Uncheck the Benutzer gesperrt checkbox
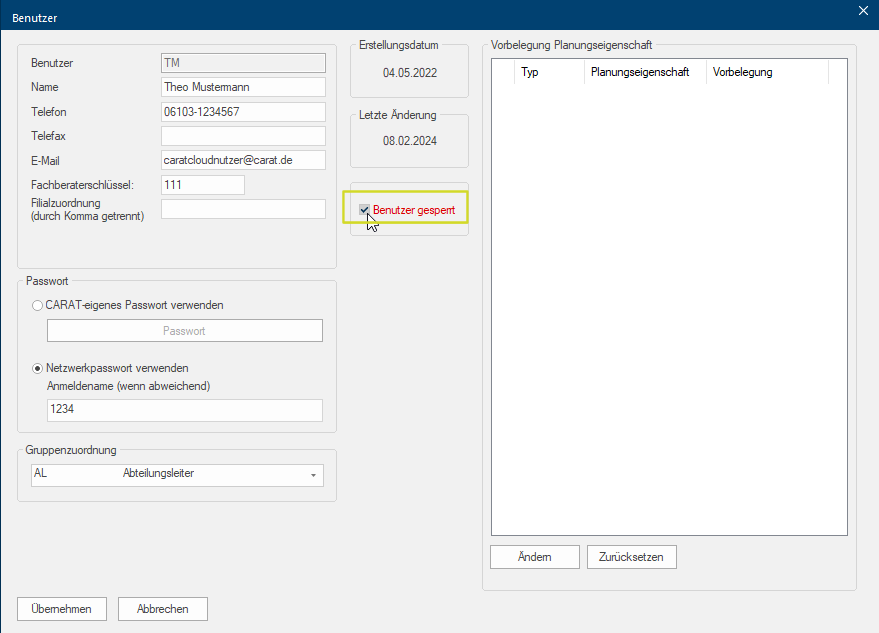 365,210
